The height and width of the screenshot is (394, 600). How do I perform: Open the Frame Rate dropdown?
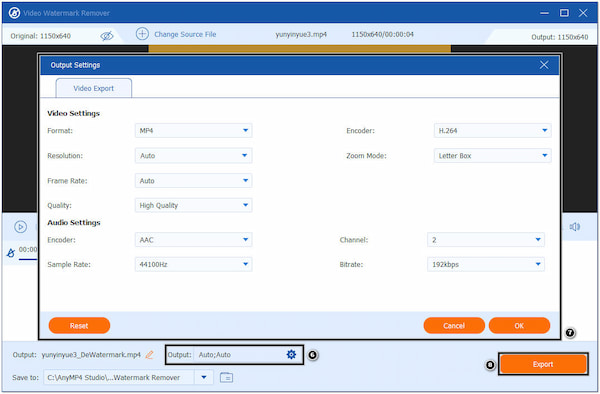pos(194,181)
